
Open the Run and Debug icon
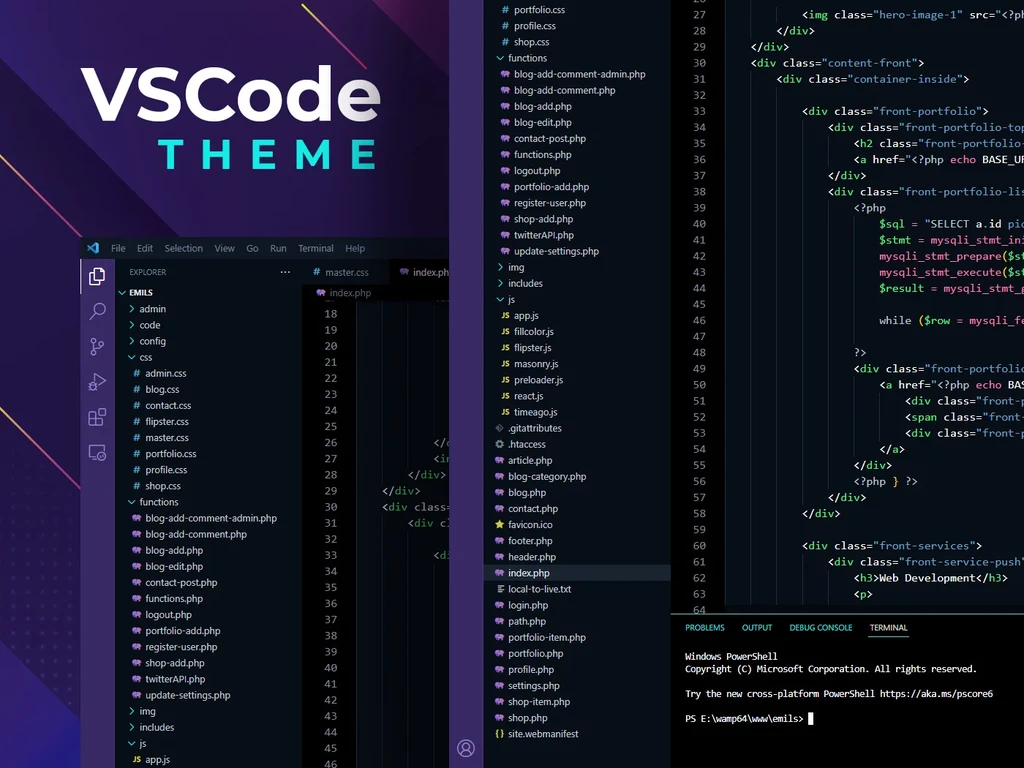[97, 381]
